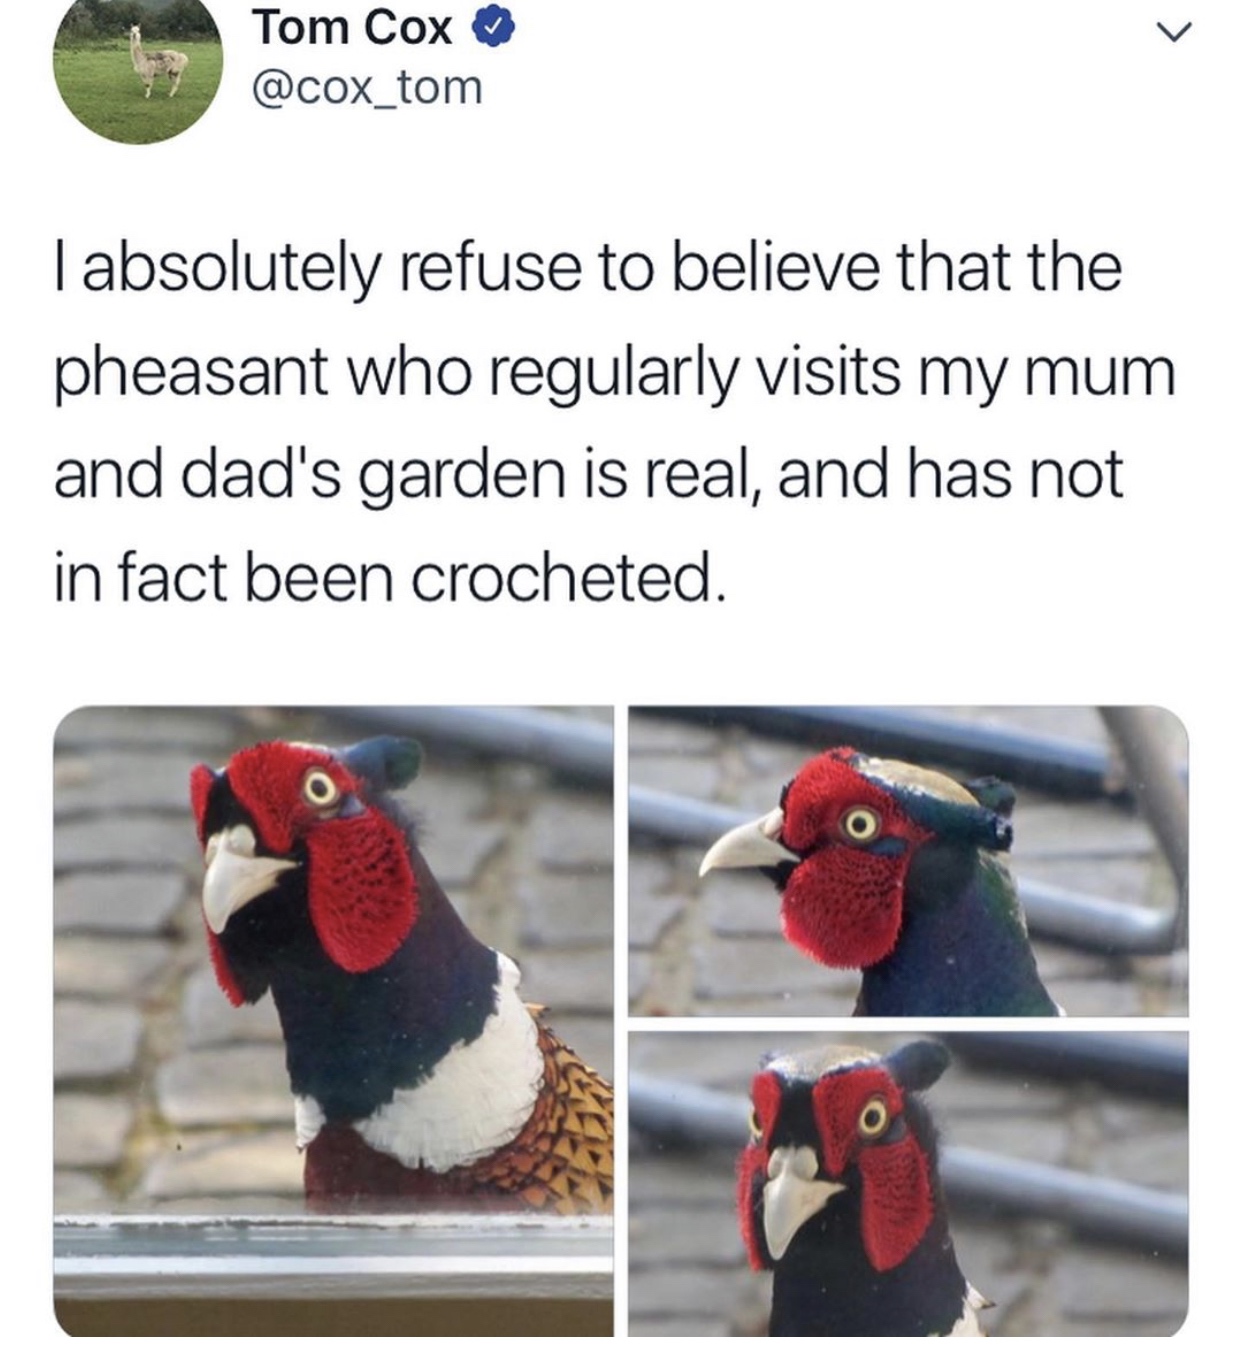Screen dimensions: 1242x1352
Task: Click the orange patterned feathers
Action: 560,1110
